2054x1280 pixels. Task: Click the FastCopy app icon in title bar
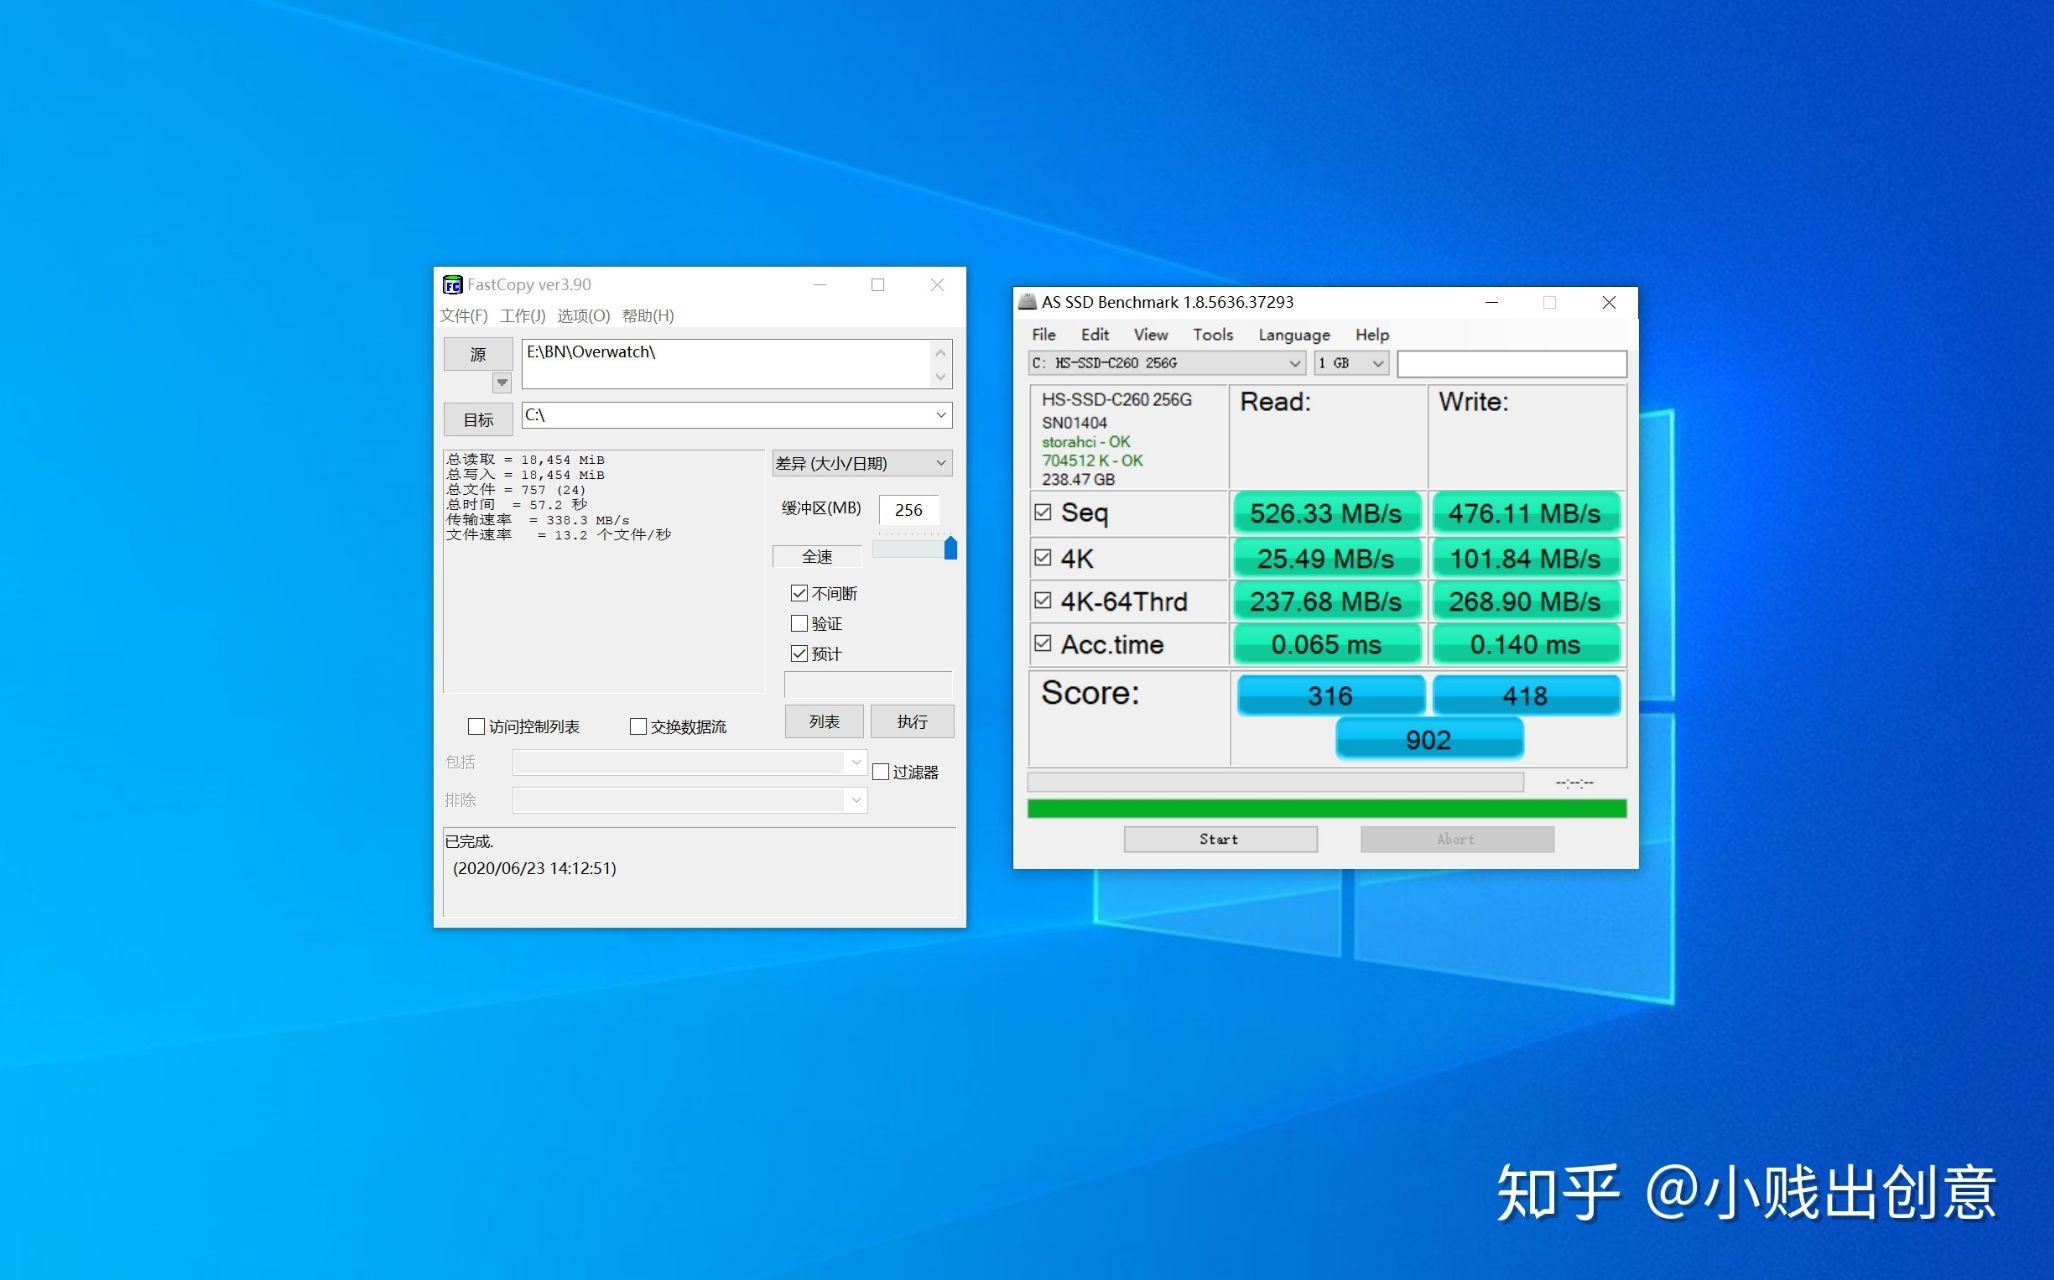coord(452,285)
